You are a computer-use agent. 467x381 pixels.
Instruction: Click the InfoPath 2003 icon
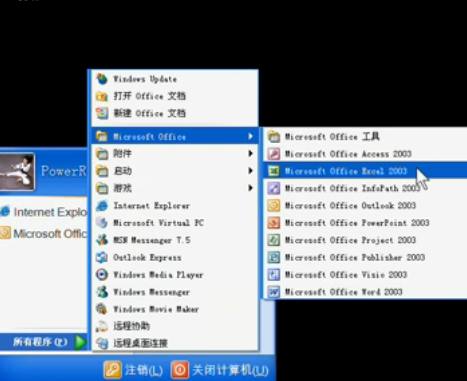point(274,188)
